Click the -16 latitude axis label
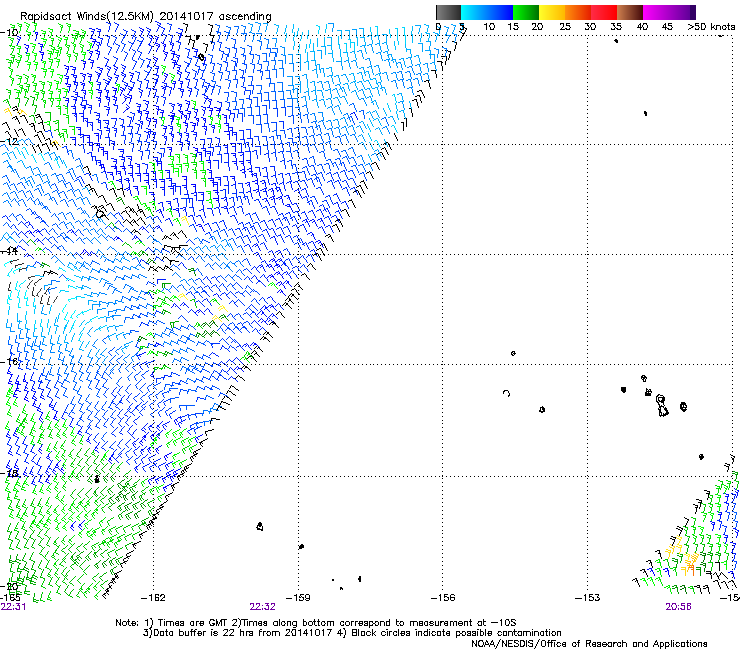This screenshot has height=650, width=740. [9, 362]
